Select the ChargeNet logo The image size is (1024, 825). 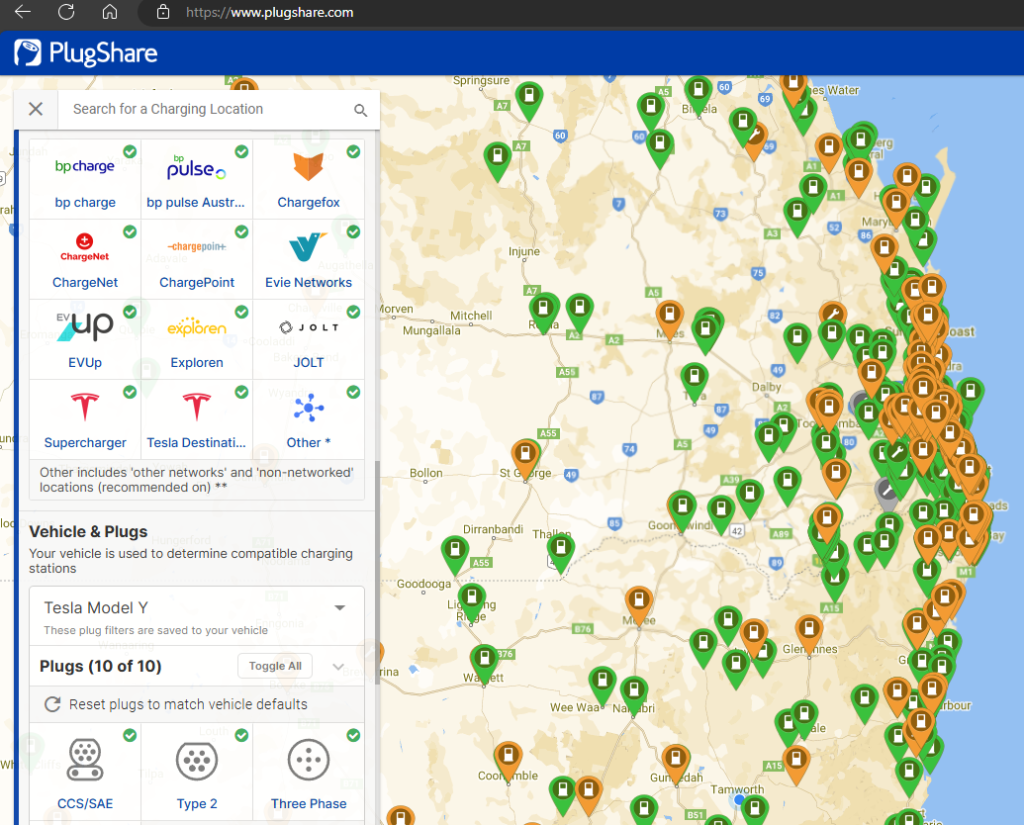pyautogui.click(x=85, y=248)
